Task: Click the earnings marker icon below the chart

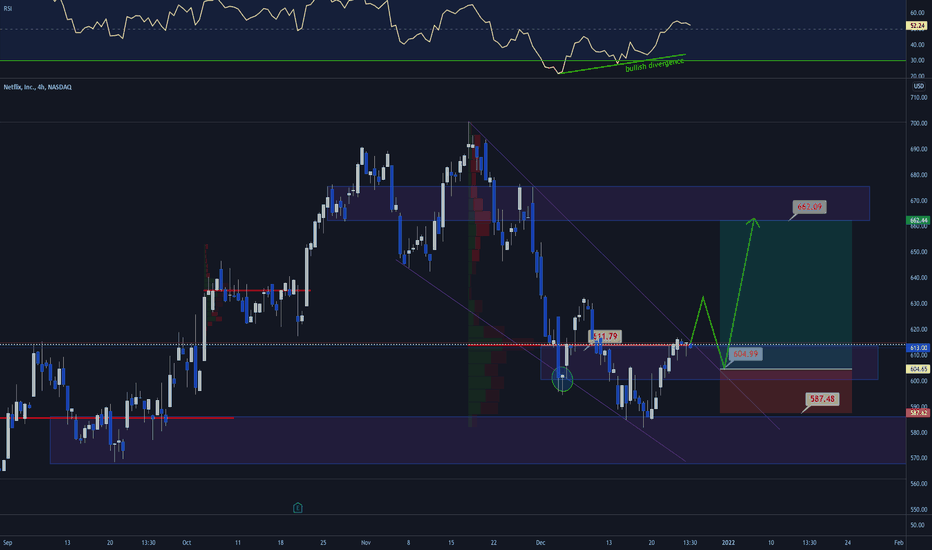Action: (x=298, y=508)
